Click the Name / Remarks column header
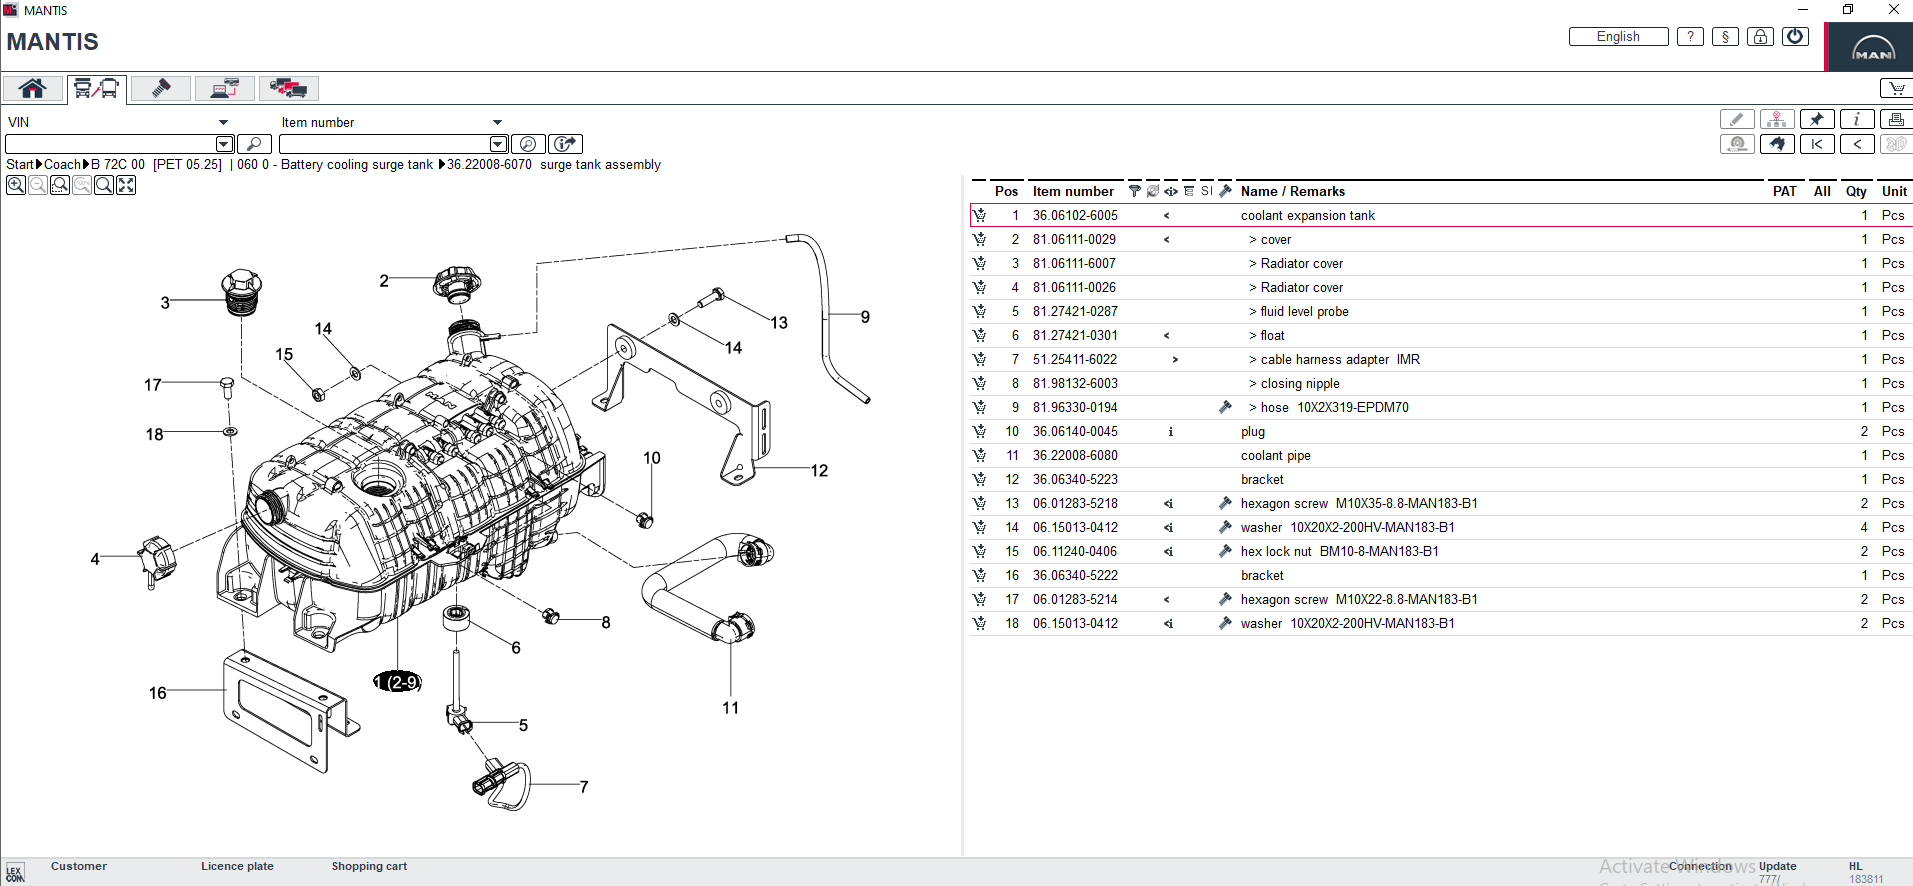Screen dimensions: 1913x886 (1292, 191)
